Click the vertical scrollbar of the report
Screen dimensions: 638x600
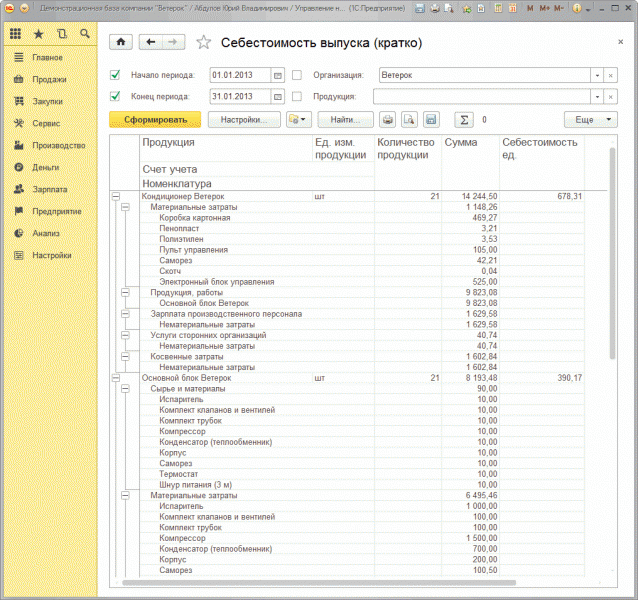612,253
